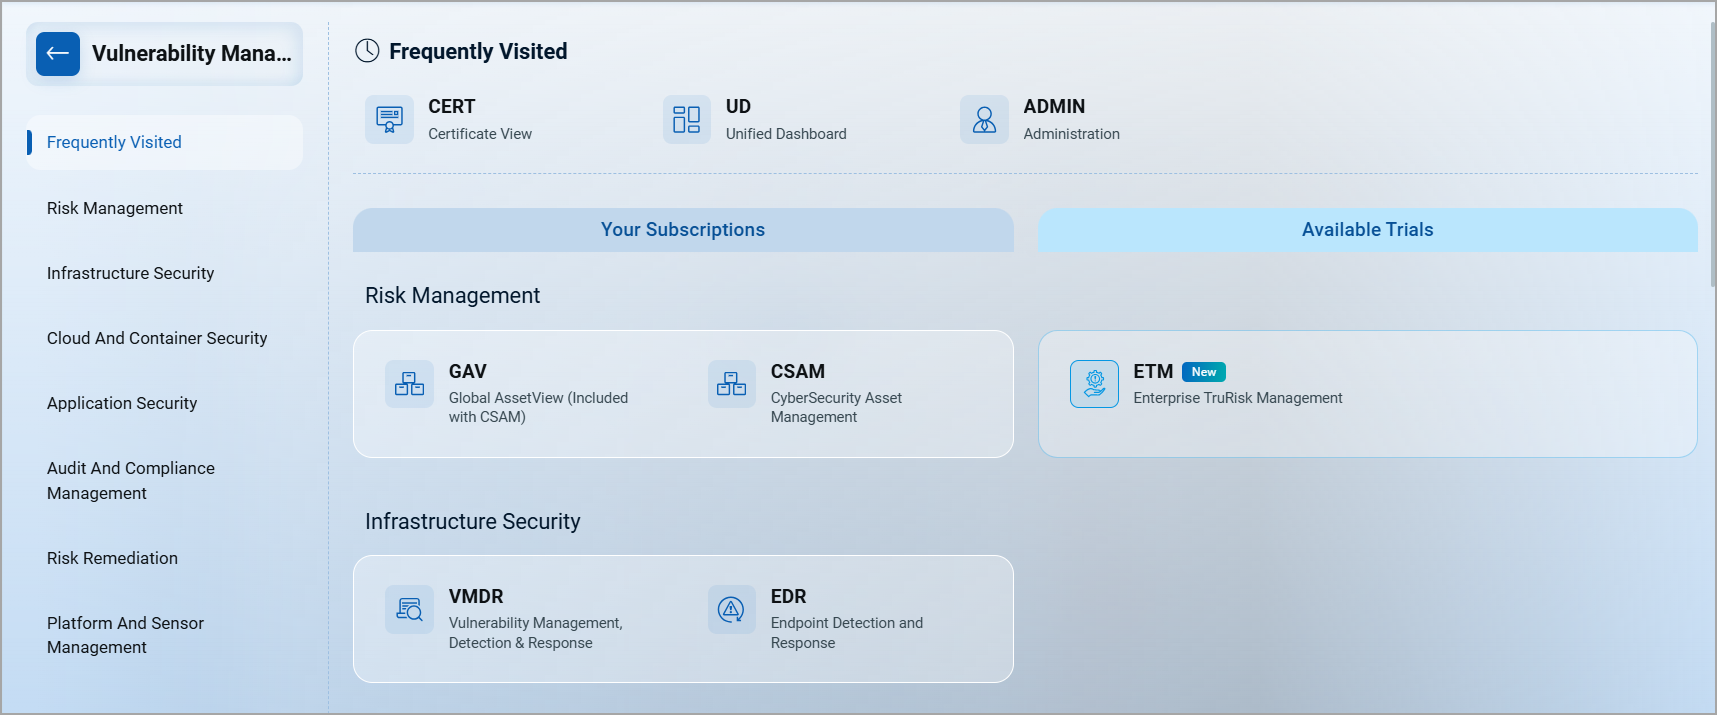Click the CSAM heading text
Image resolution: width=1717 pixels, height=715 pixels.
pyautogui.click(x=797, y=372)
